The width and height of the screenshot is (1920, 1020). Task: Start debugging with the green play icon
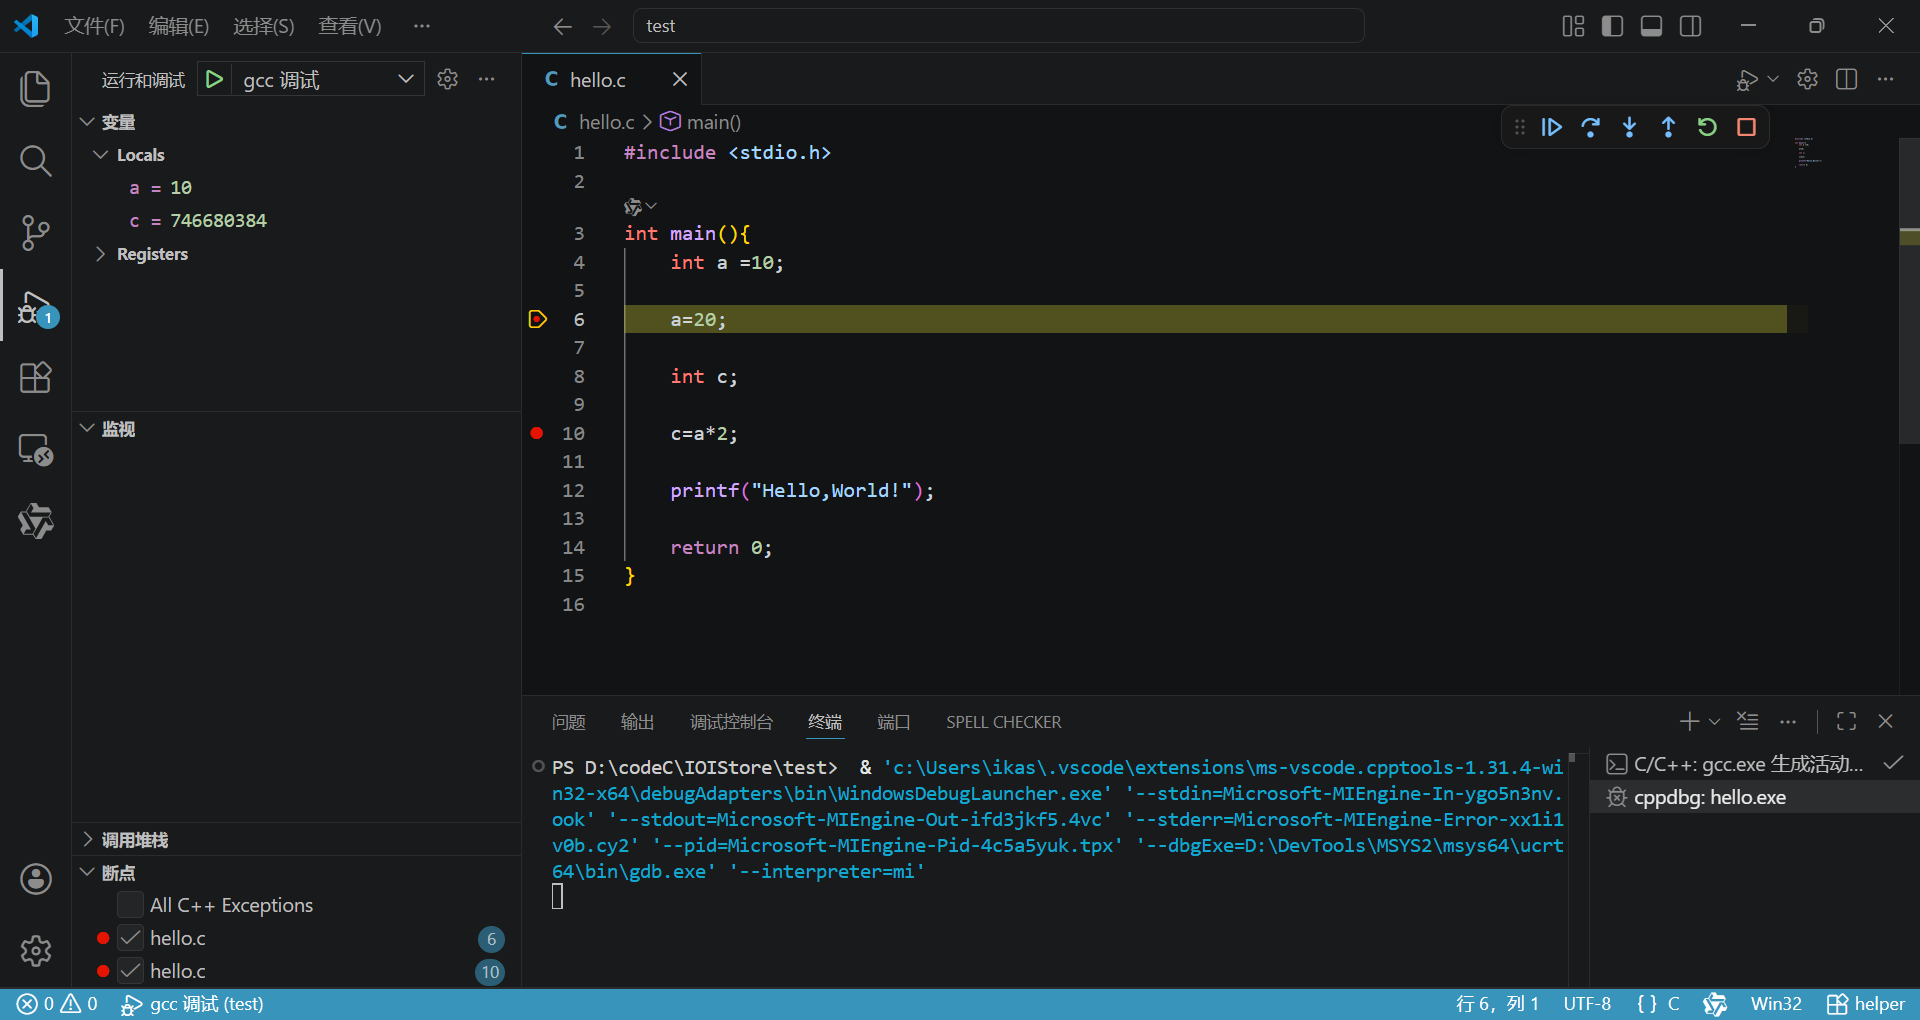(214, 79)
